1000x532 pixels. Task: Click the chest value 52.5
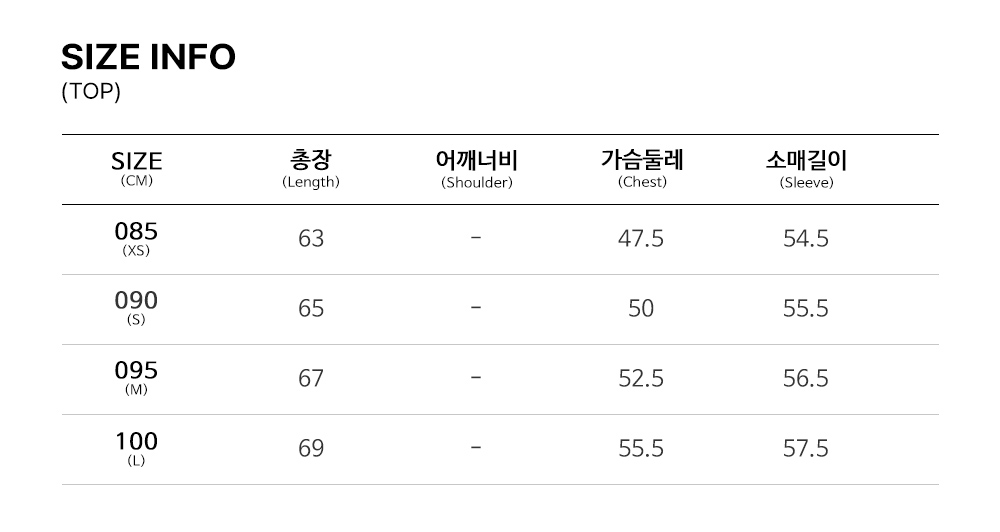tap(641, 378)
